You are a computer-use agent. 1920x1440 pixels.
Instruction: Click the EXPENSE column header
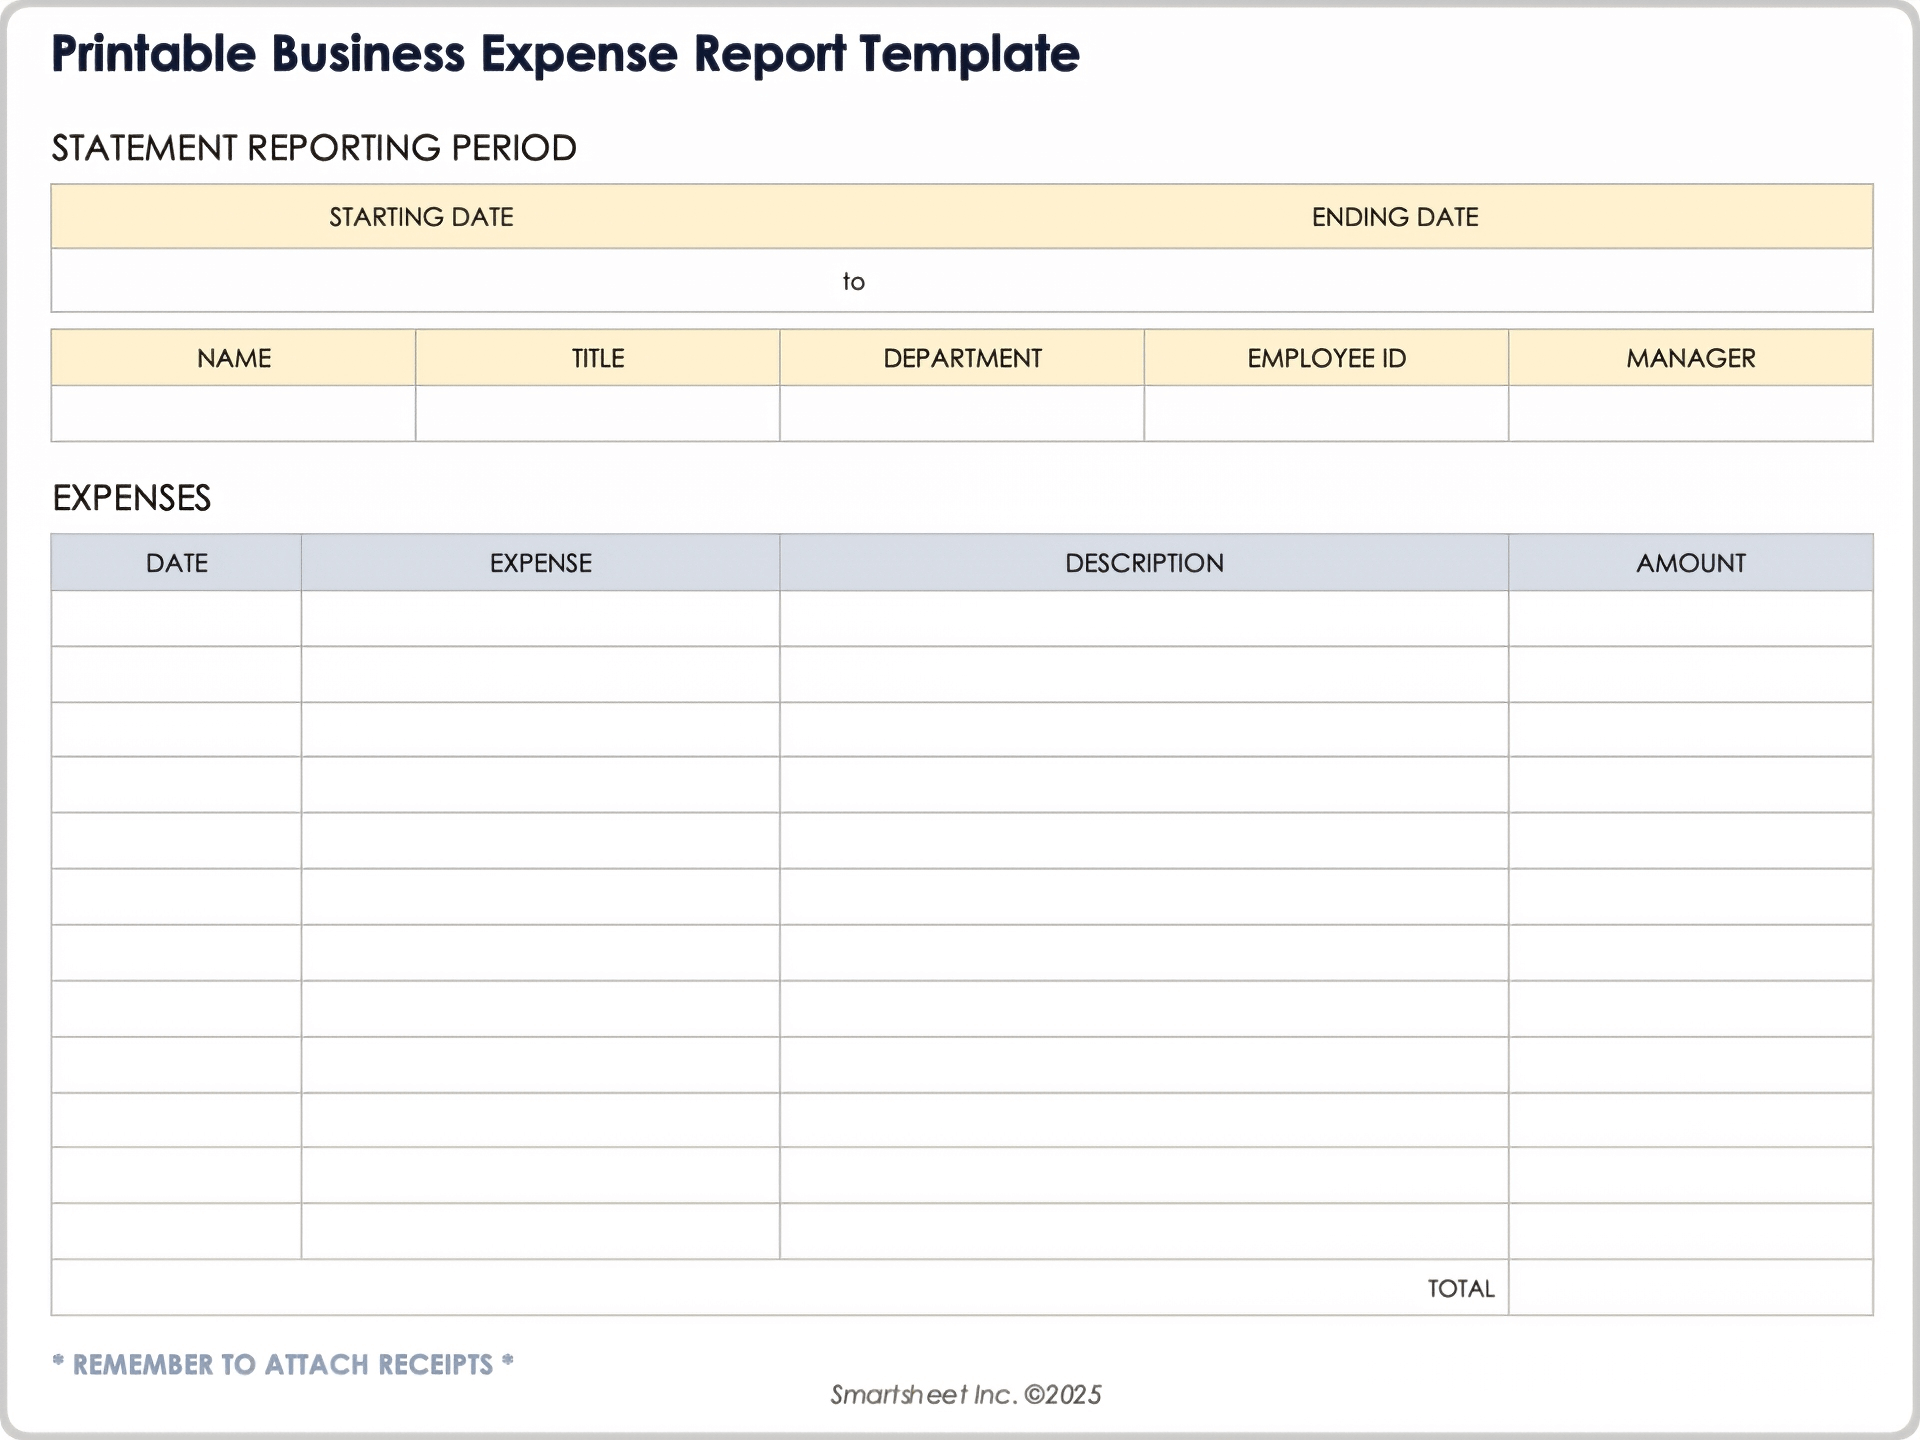pos(540,562)
